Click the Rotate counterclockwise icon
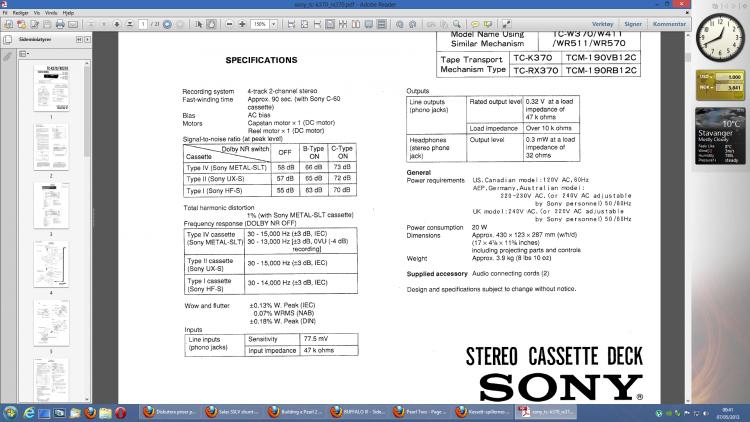This screenshot has height=422, width=750. (399, 24)
